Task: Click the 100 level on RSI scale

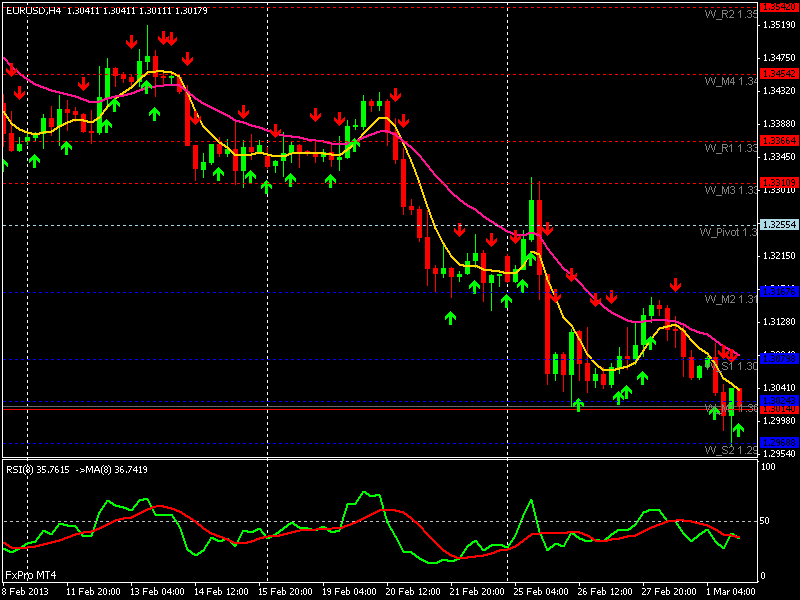Action: click(768, 466)
